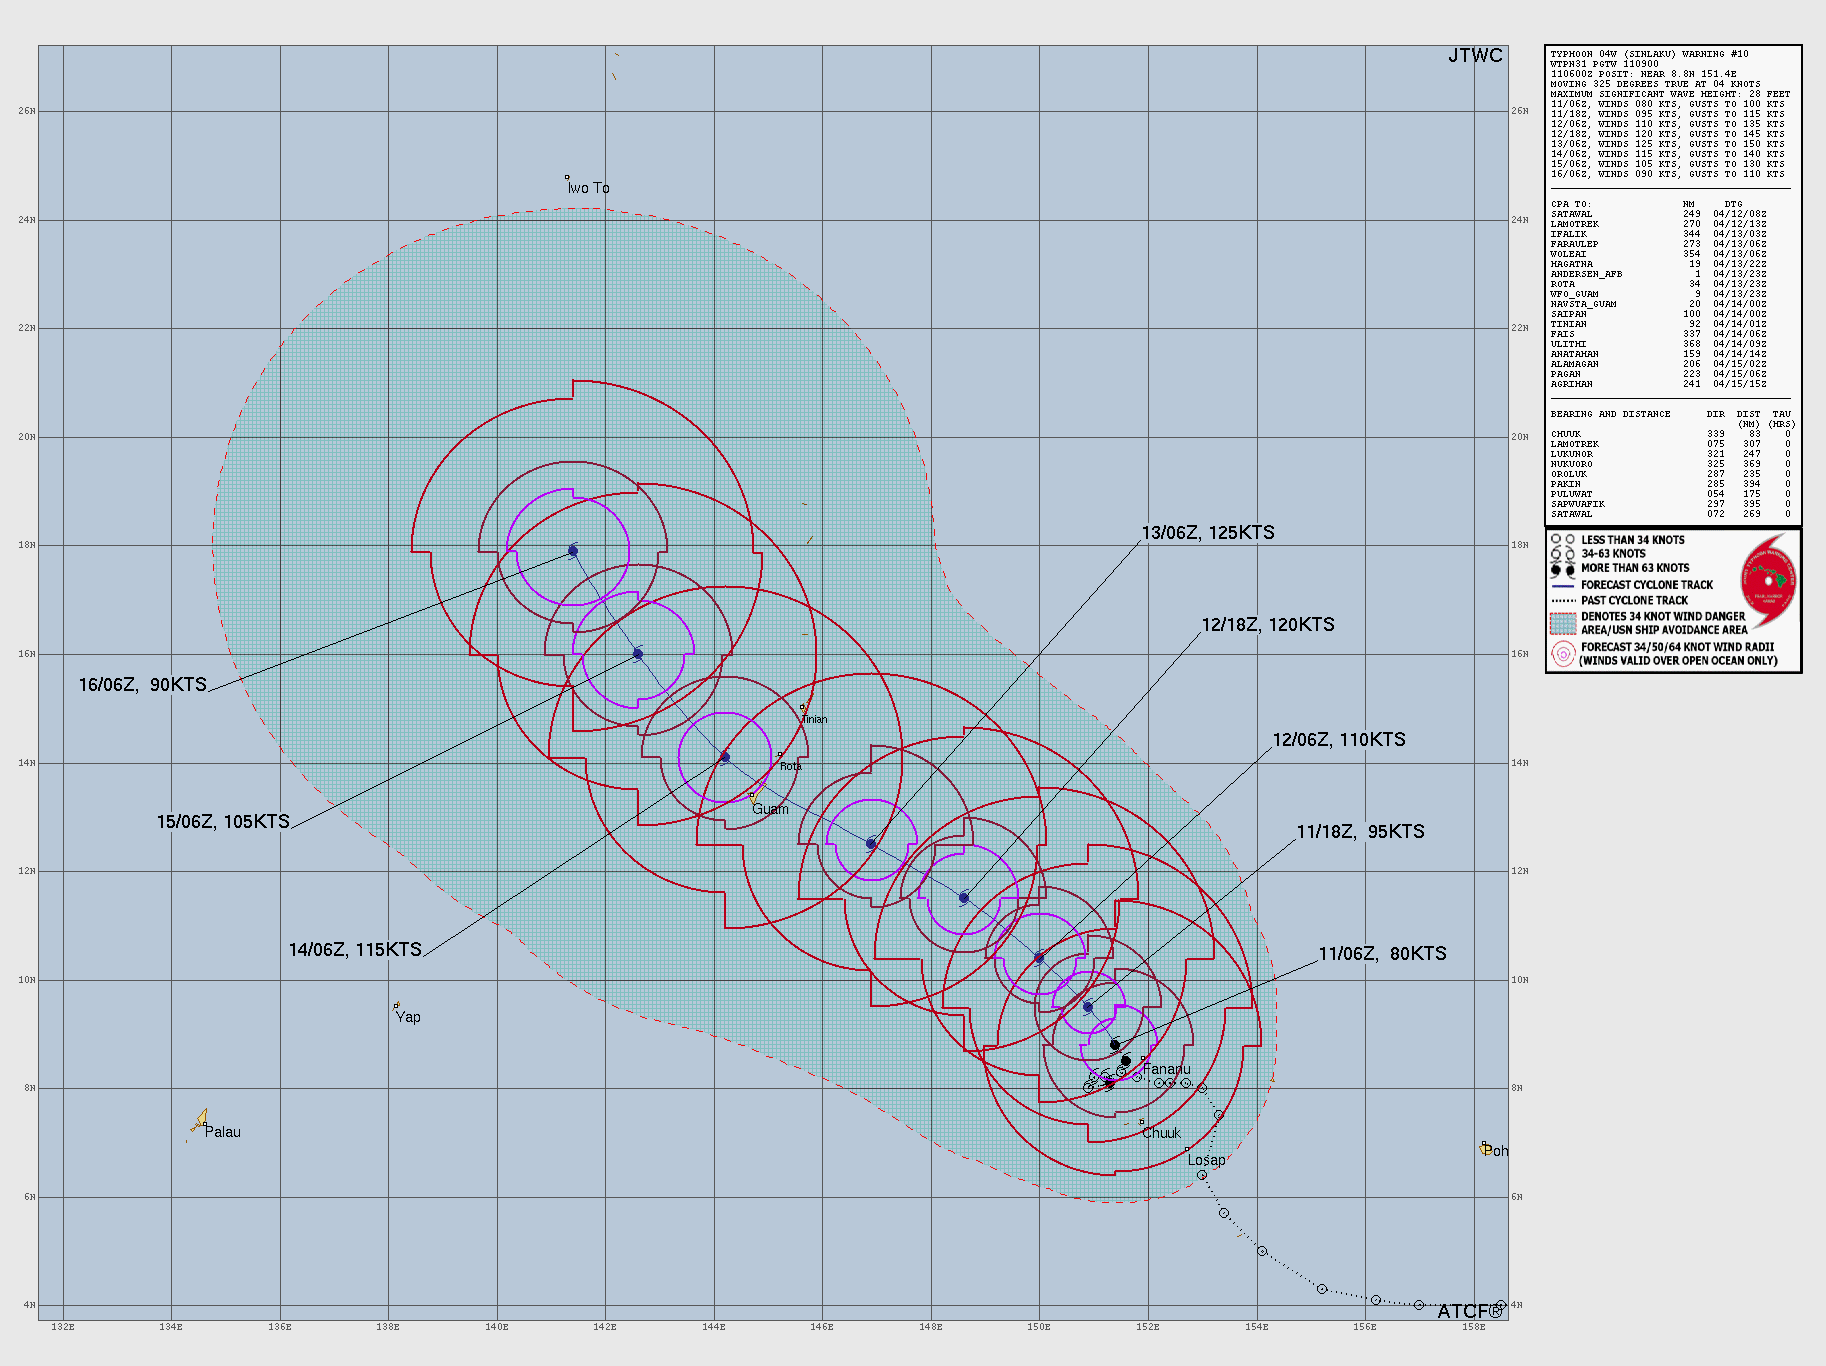Click the 16/06Z forecast position dot
The image size is (1826, 1366).
pos(572,549)
